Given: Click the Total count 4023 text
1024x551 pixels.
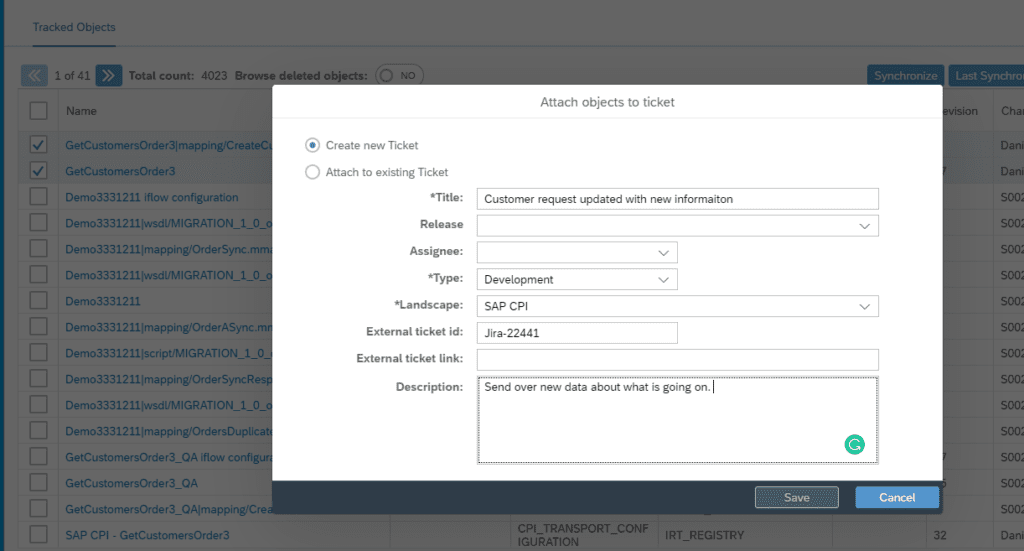Looking at the screenshot, I should click(x=178, y=76).
